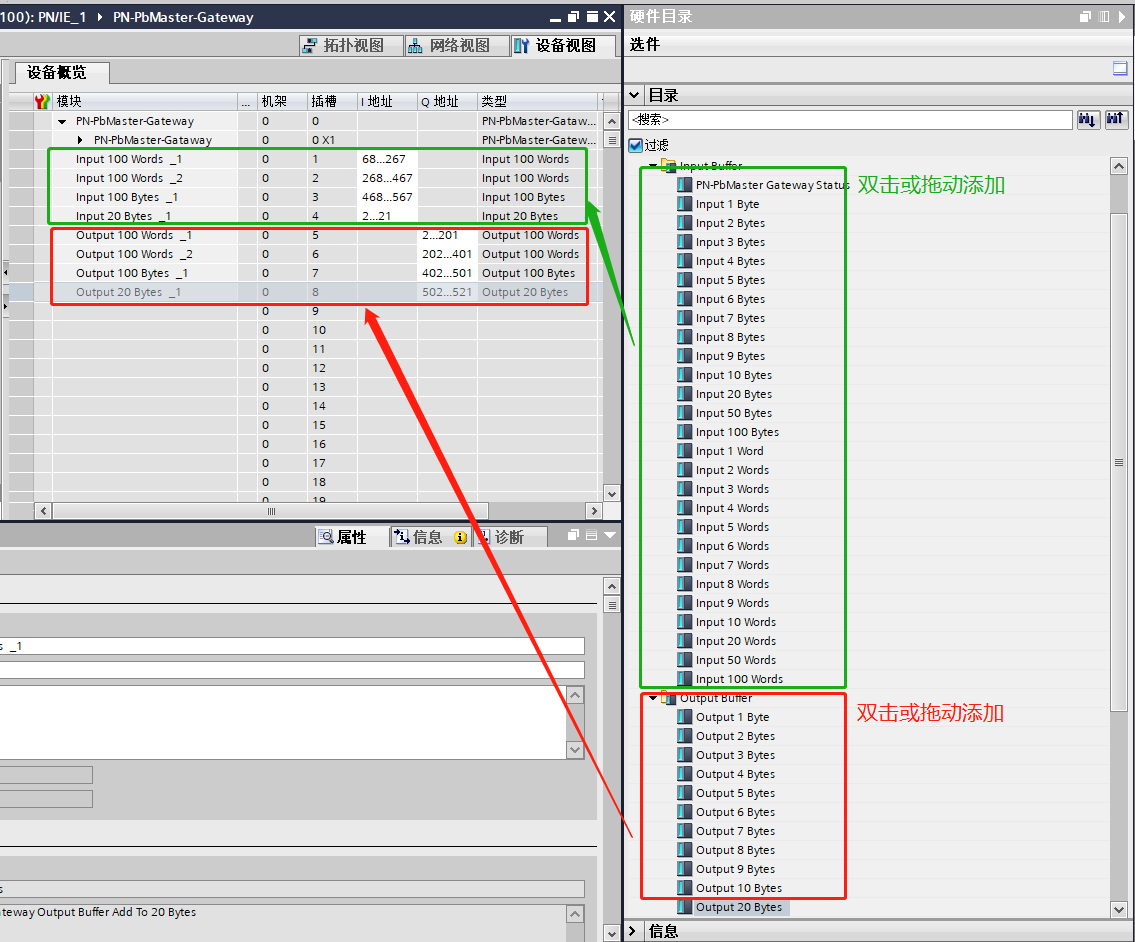The image size is (1135, 942).
Task: Select the Output 8 Bytes module icon
Action: 685,850
